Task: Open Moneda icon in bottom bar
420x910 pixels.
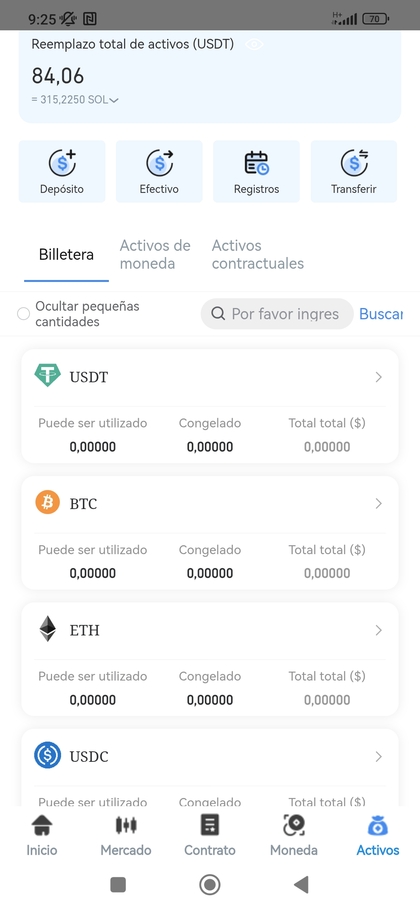Action: coord(294,825)
